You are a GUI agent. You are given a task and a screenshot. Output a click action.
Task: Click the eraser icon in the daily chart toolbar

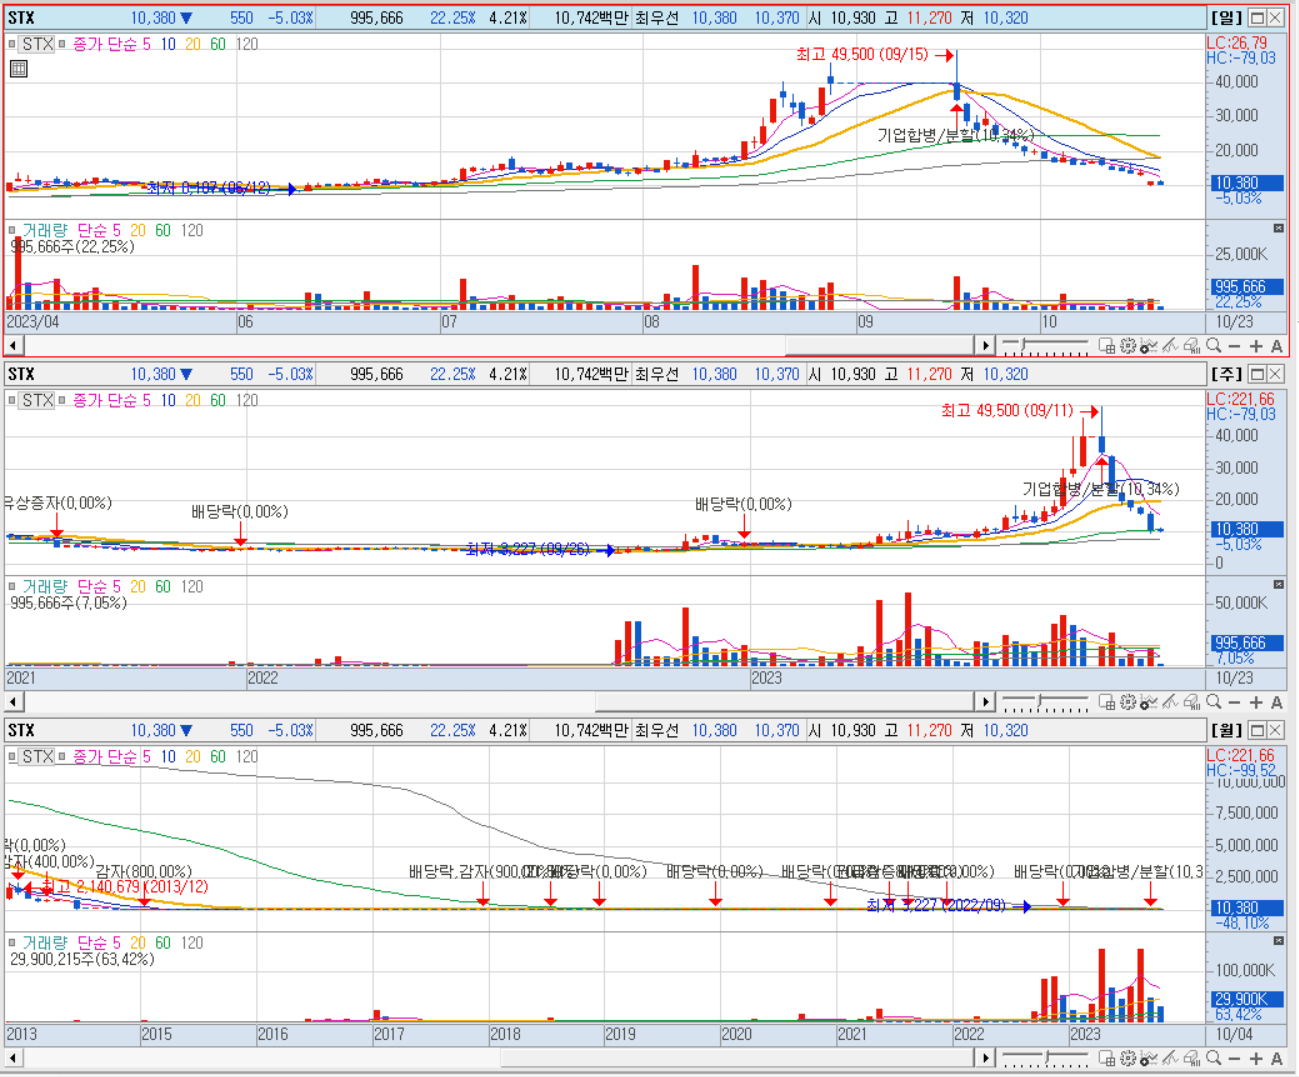pos(1191,346)
